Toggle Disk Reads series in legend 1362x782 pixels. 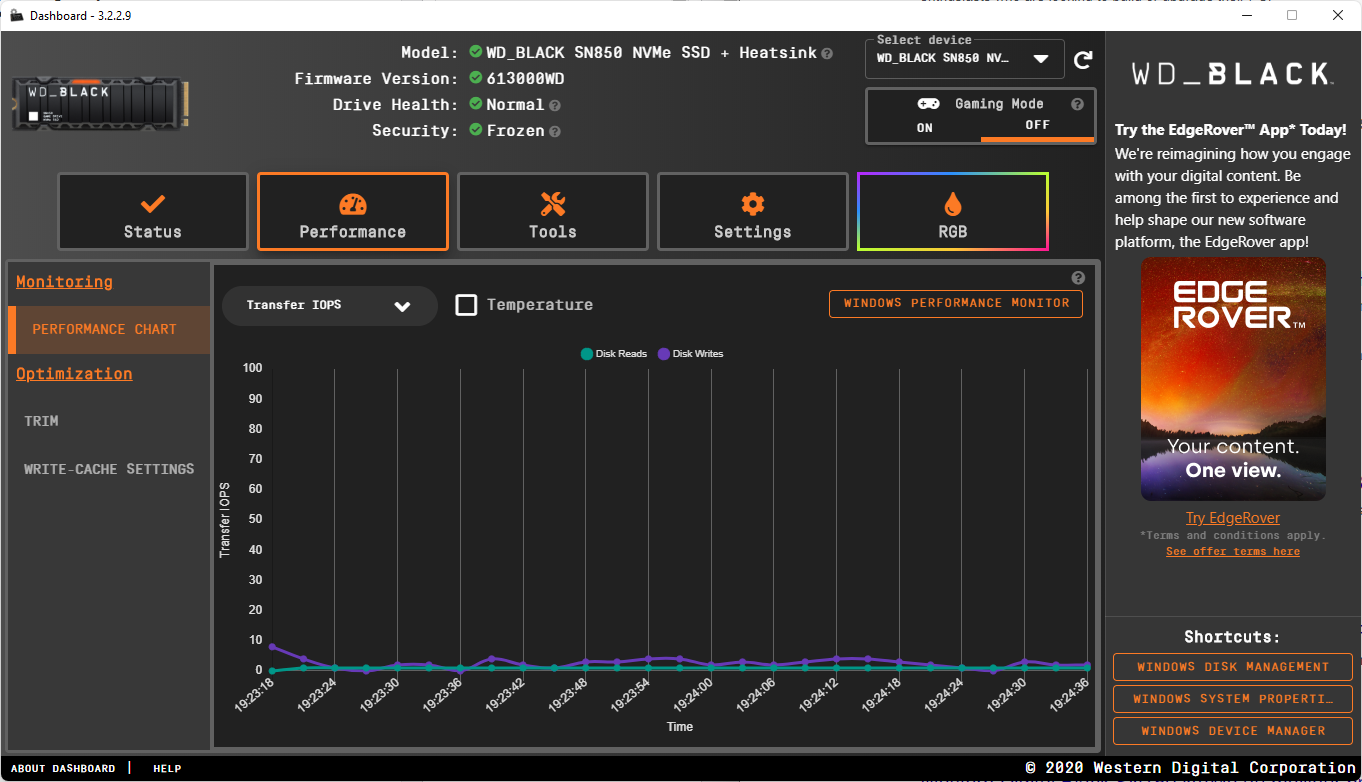tap(614, 354)
